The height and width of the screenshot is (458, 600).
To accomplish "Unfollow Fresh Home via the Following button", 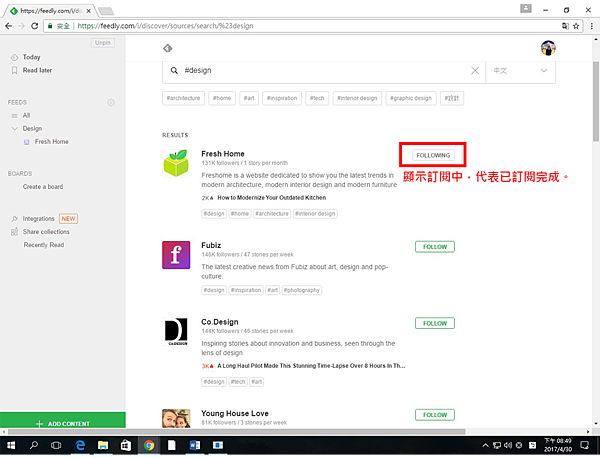I will 433,155.
